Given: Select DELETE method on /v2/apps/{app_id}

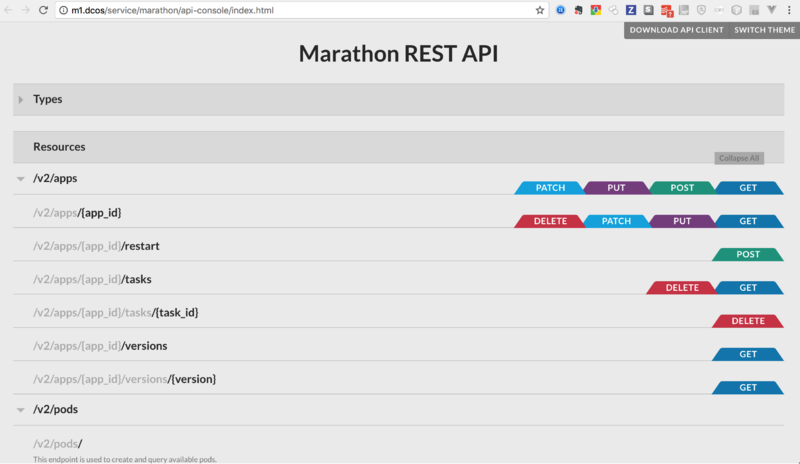Looking at the screenshot, I should [x=550, y=221].
